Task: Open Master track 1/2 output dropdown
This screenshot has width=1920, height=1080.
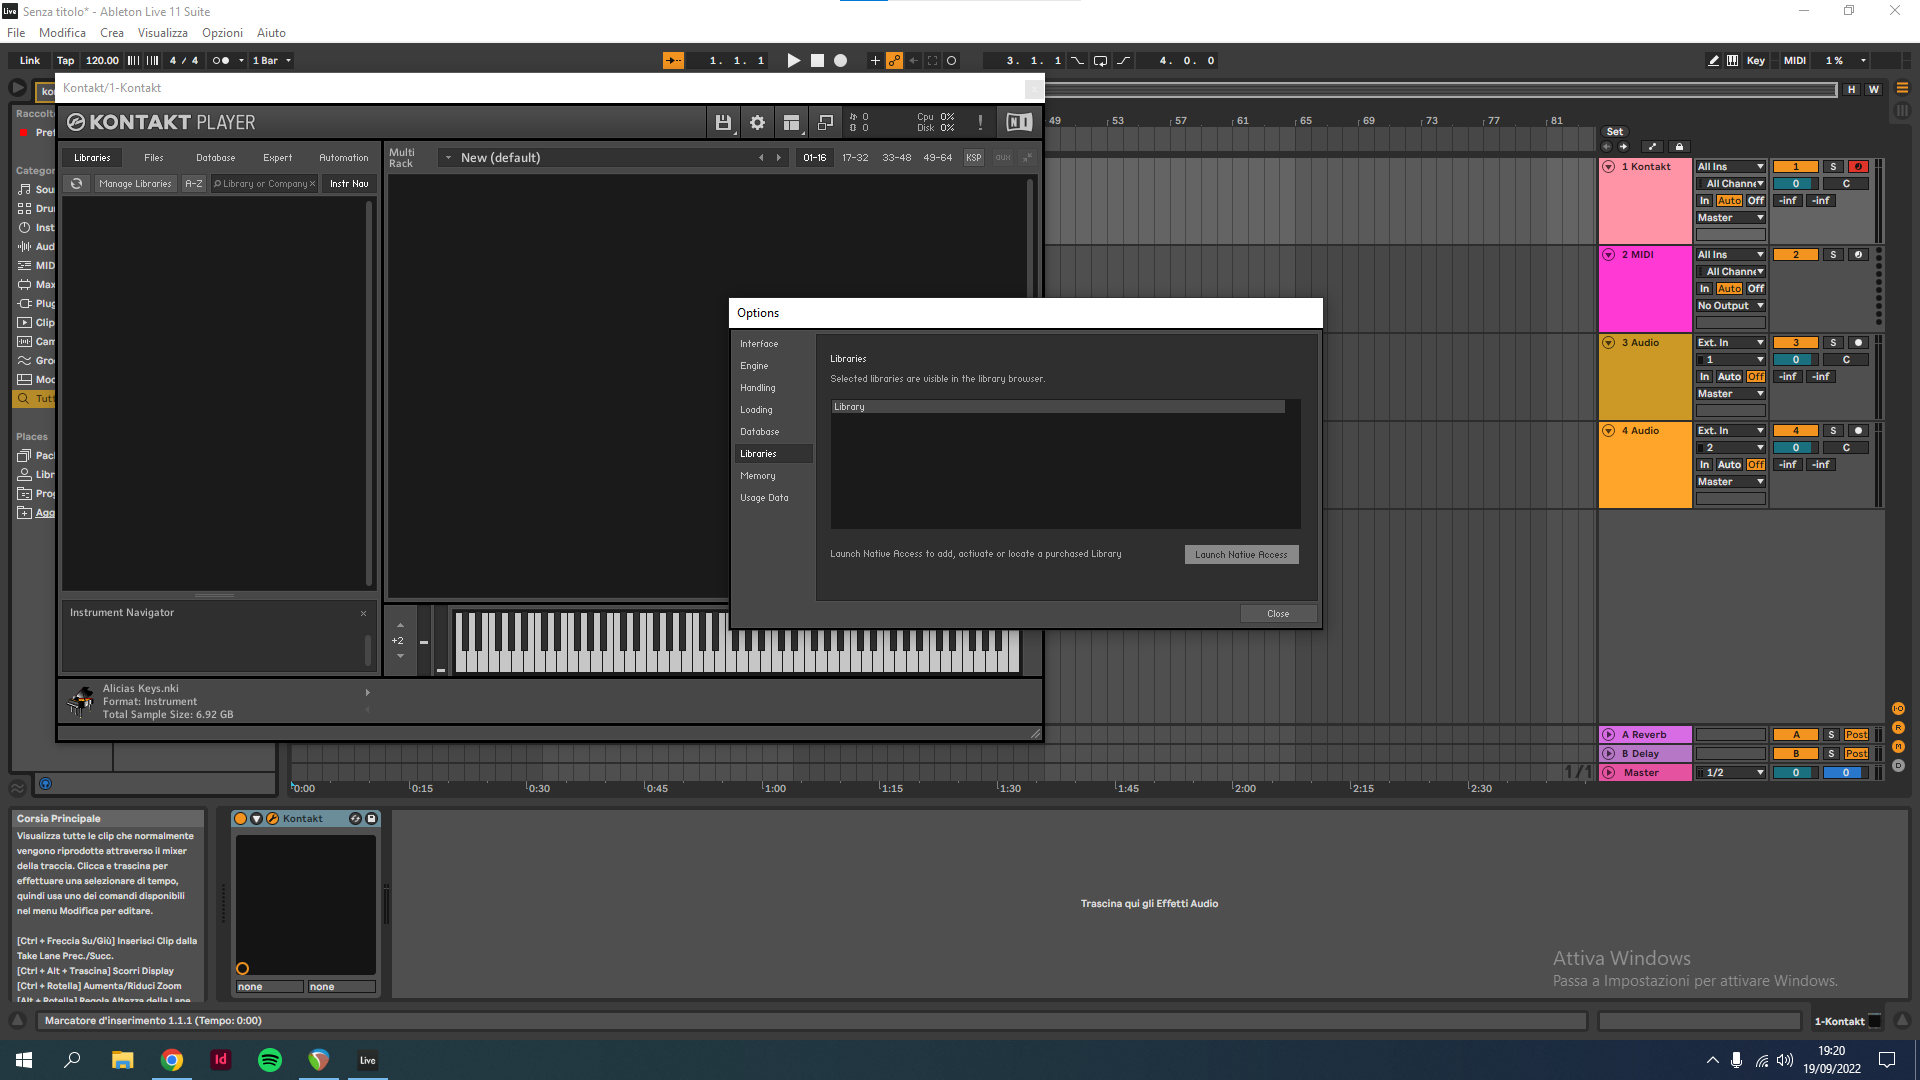Action: pyautogui.click(x=1731, y=773)
